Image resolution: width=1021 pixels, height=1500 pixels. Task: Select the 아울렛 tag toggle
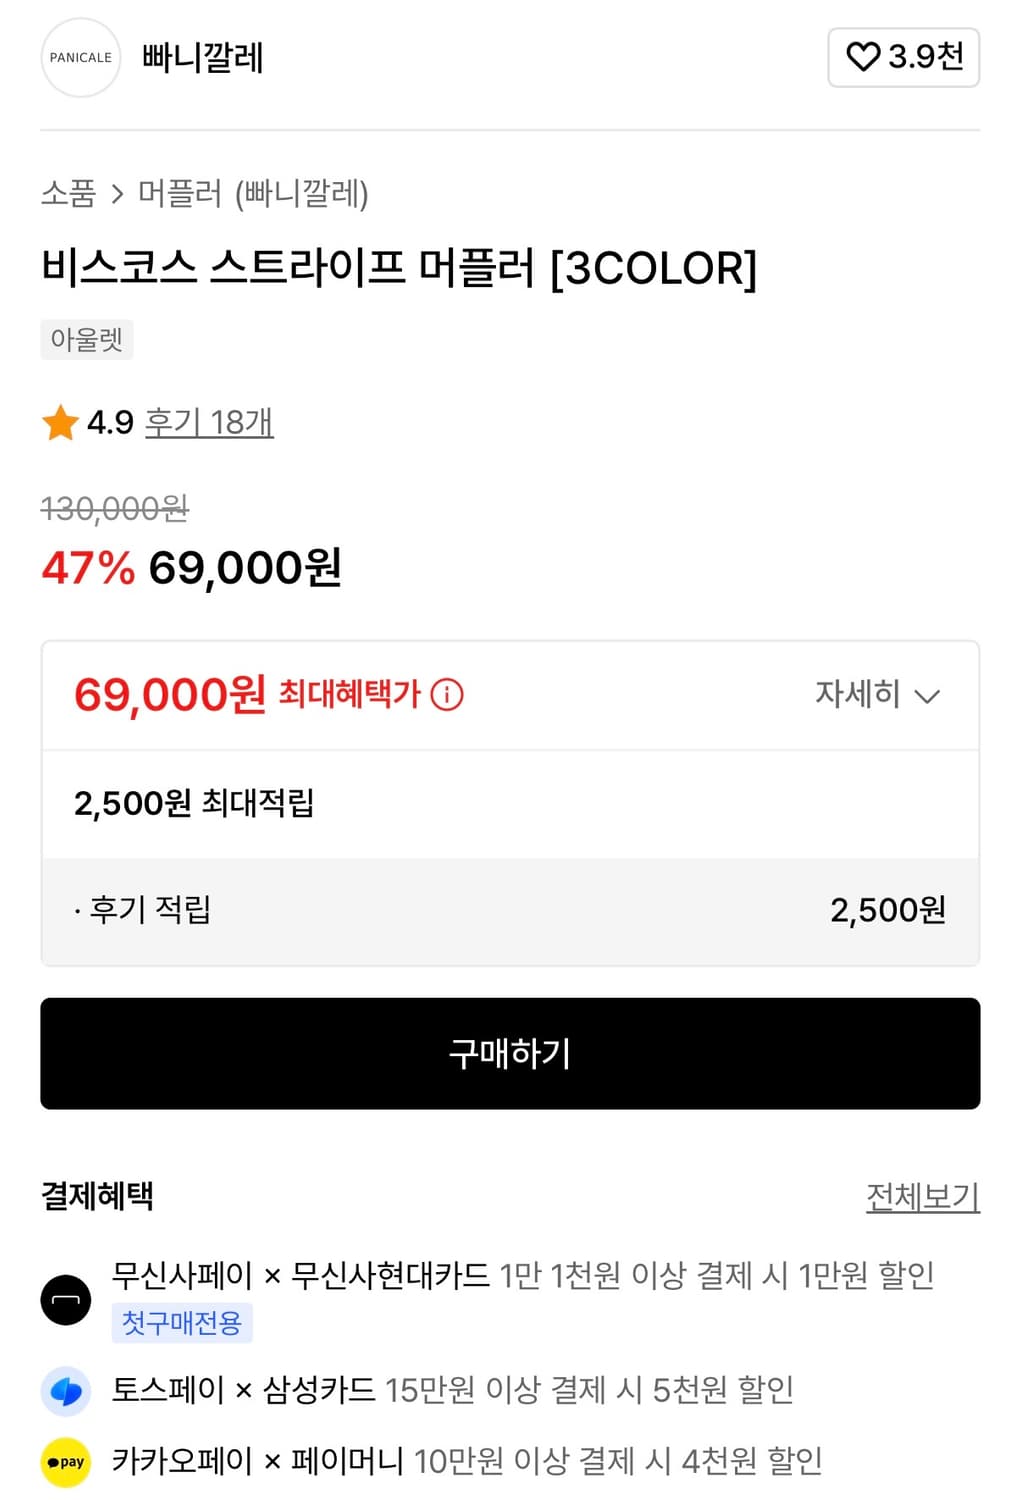[86, 339]
